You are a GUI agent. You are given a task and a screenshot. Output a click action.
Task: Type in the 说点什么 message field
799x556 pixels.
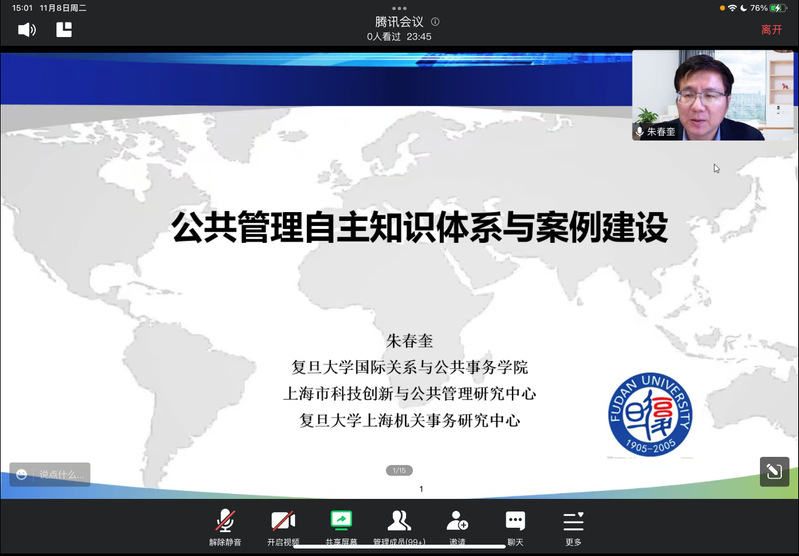(x=62, y=475)
